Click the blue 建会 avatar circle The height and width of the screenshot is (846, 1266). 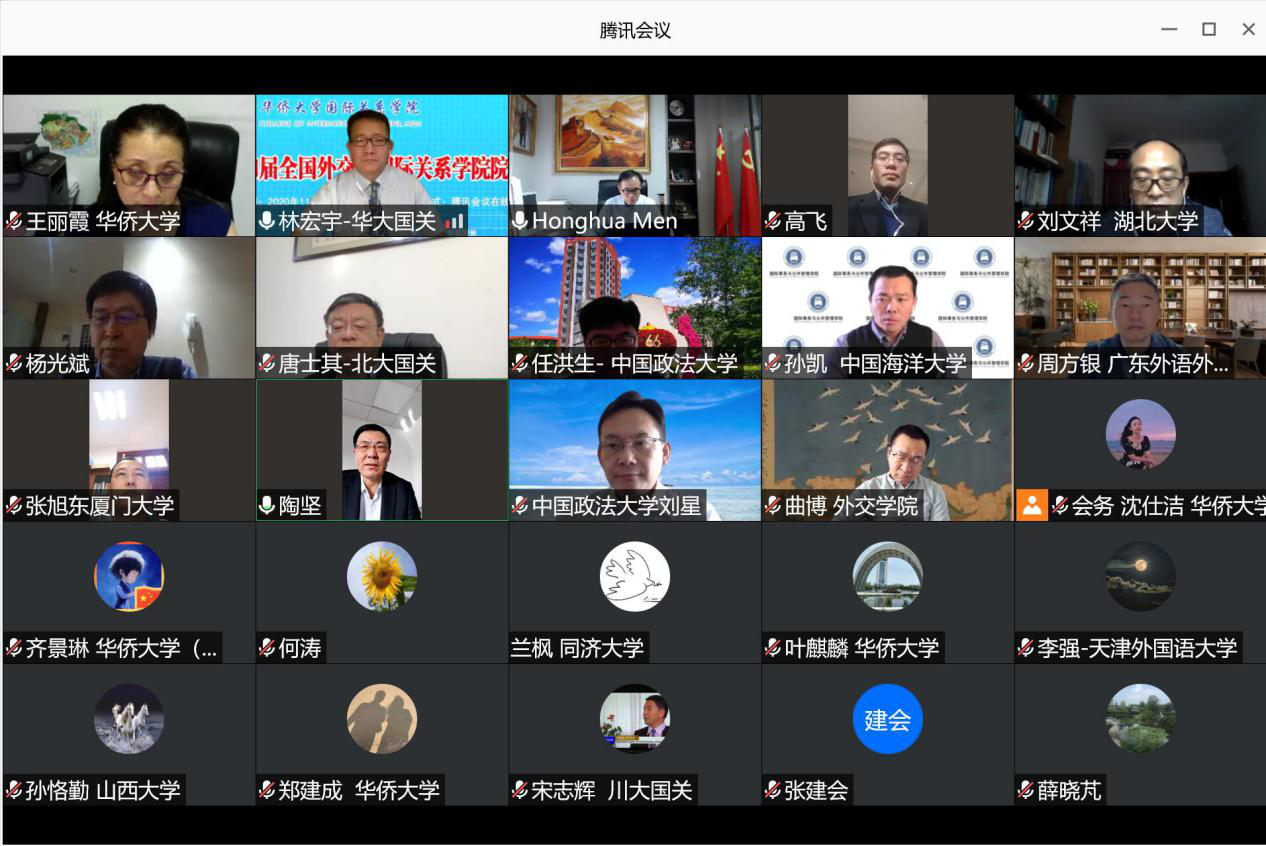click(888, 719)
